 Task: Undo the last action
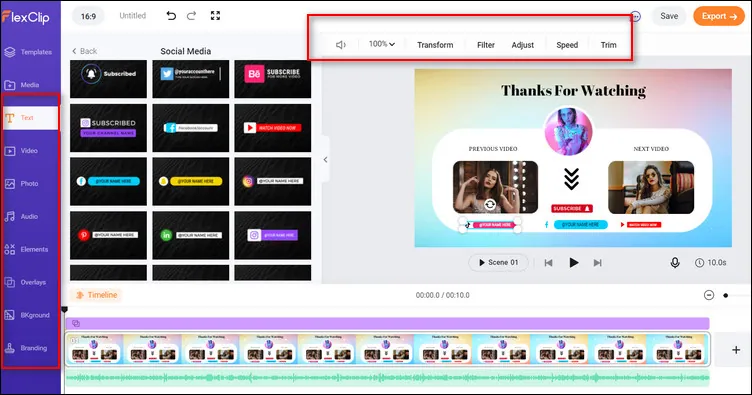coord(171,16)
